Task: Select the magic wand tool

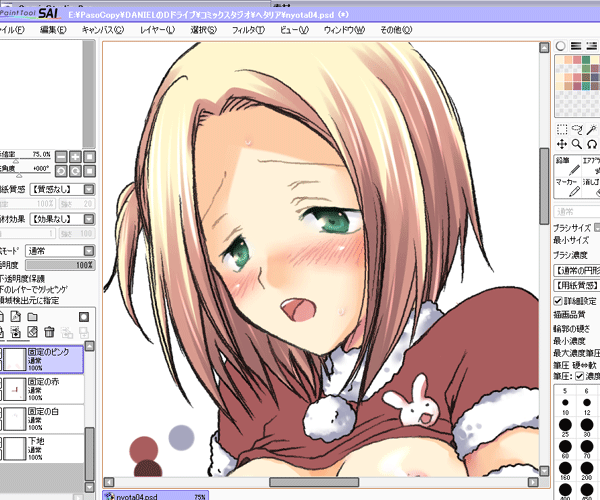Action: pyautogui.click(x=592, y=129)
